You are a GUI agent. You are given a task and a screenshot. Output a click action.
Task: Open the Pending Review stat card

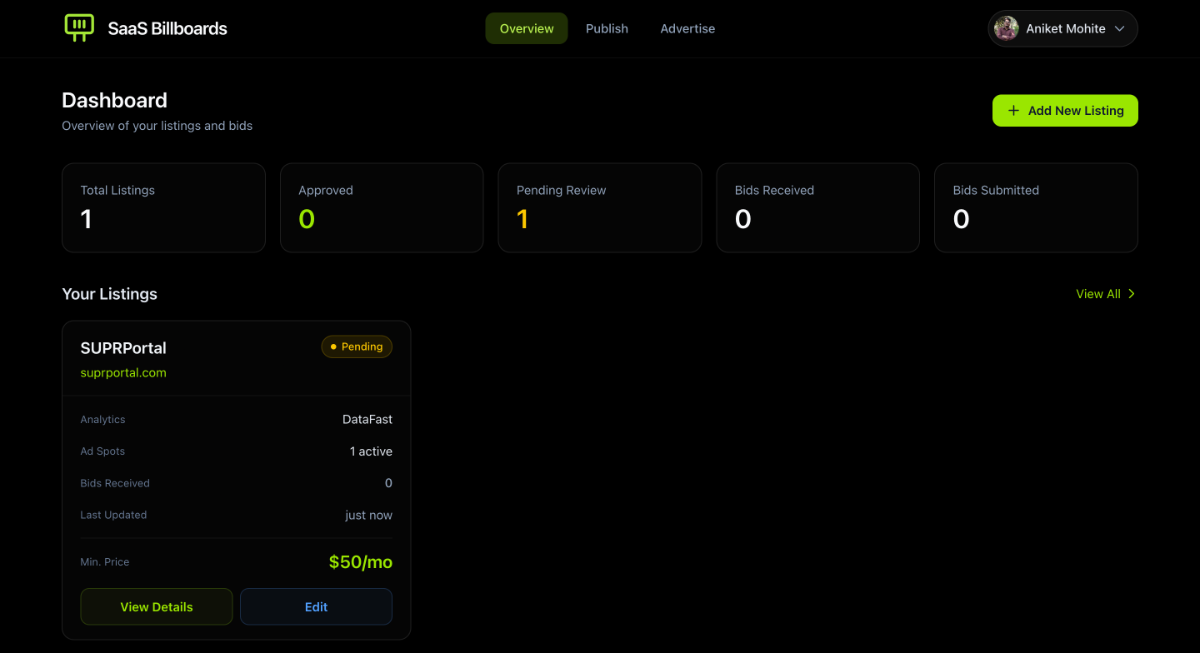point(599,207)
